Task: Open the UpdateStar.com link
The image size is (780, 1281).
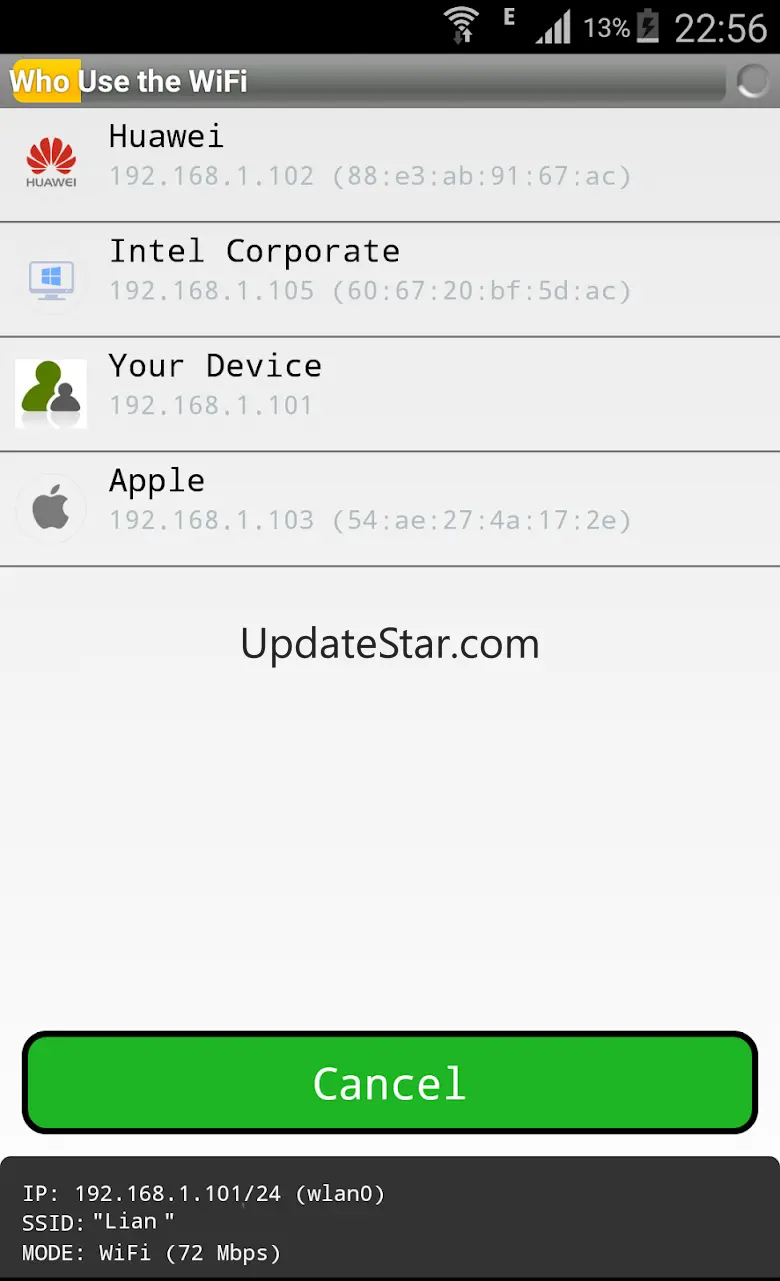Action: pos(390,643)
